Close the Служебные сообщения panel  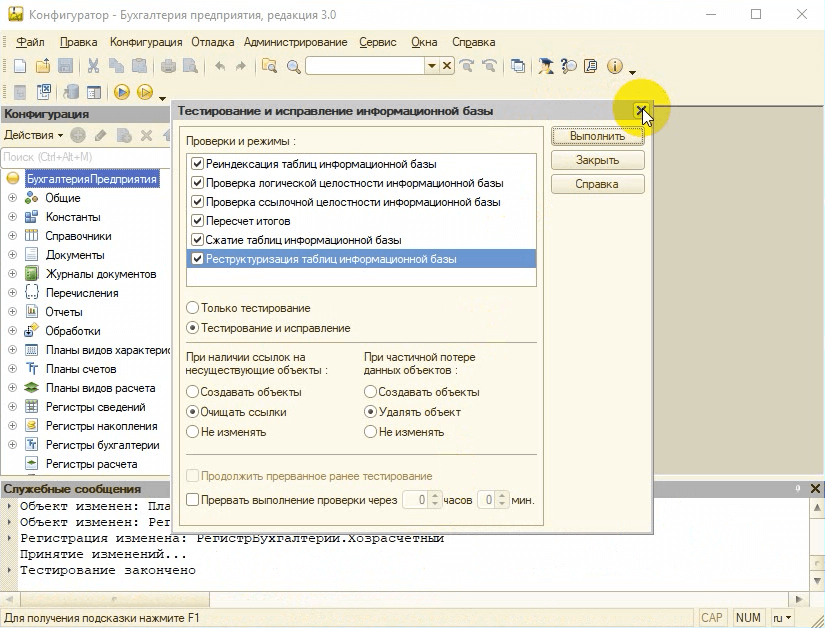coord(815,489)
